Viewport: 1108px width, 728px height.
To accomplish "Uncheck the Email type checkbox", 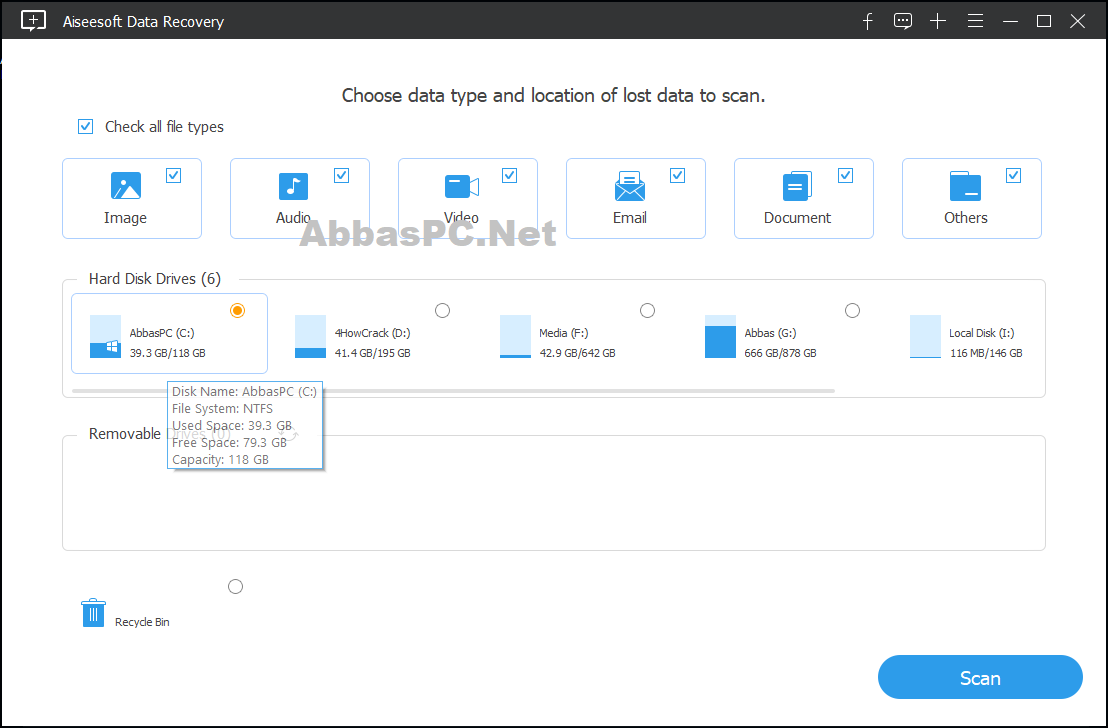I will (678, 175).
